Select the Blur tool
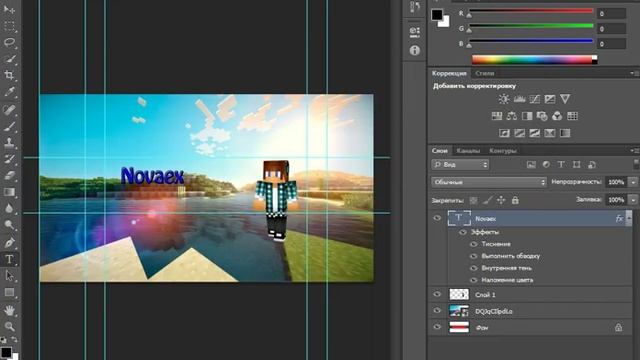 [9, 209]
